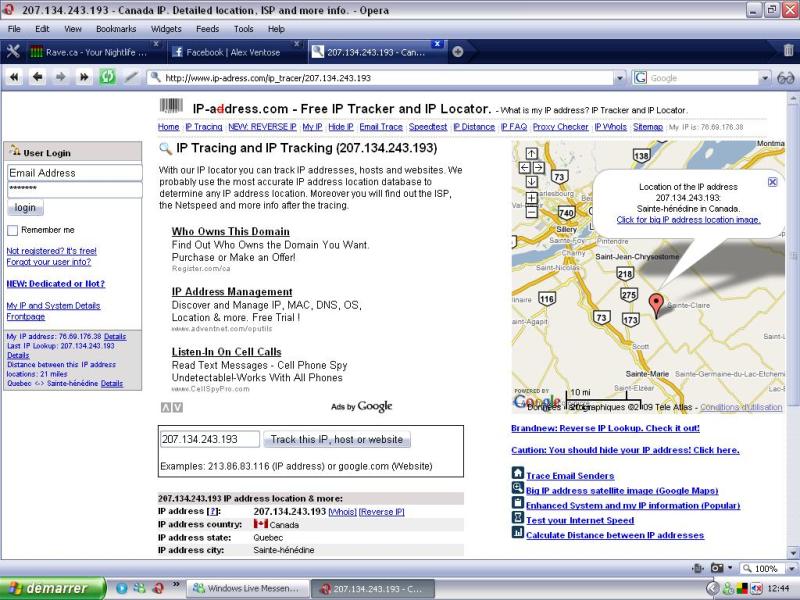Open the Speedtest link

tap(428, 127)
